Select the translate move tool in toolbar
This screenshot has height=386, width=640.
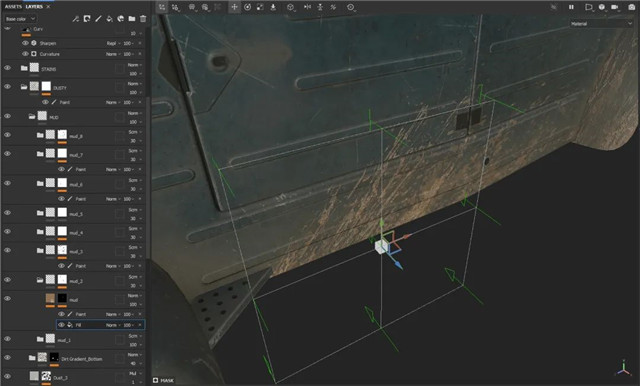234,7
